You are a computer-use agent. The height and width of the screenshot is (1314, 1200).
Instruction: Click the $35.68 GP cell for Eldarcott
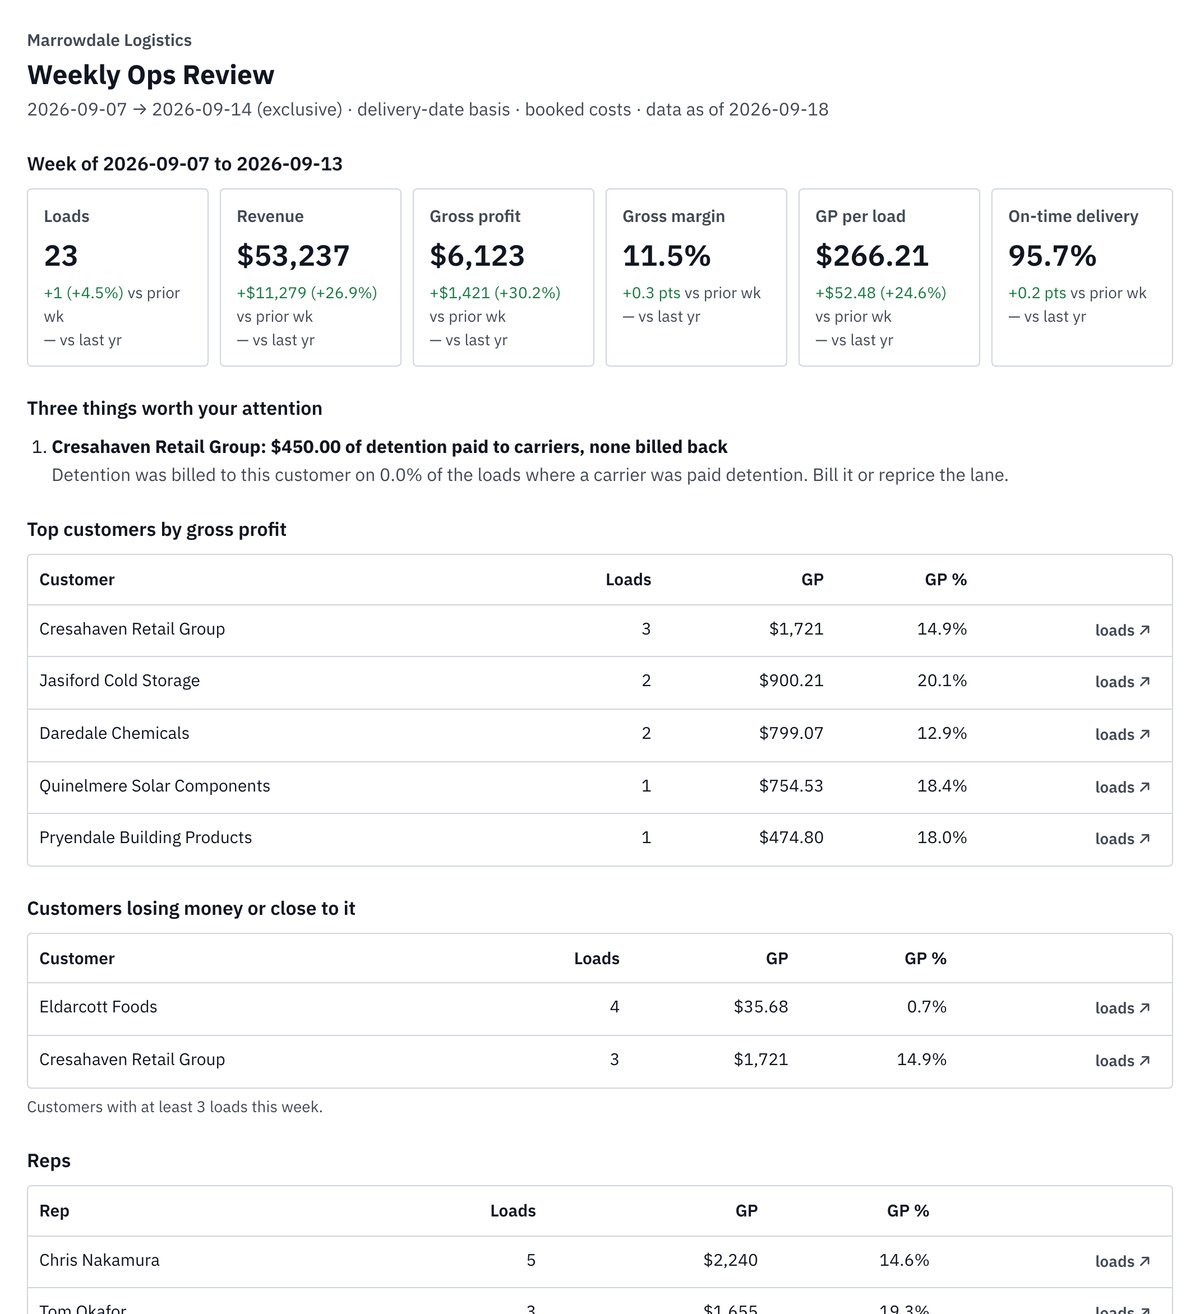pos(761,1007)
